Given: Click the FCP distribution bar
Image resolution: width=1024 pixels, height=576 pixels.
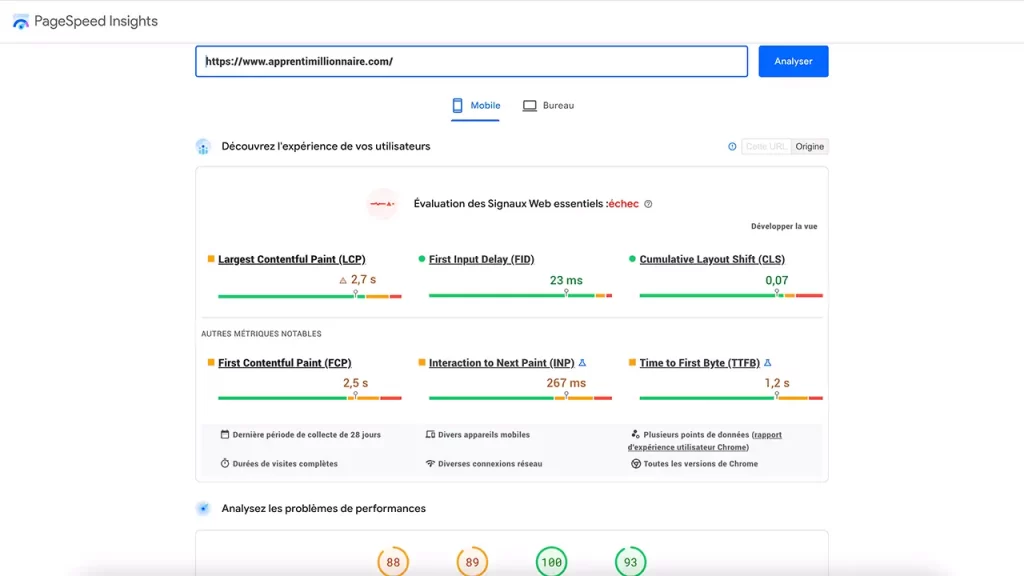Looking at the screenshot, I should point(310,398).
